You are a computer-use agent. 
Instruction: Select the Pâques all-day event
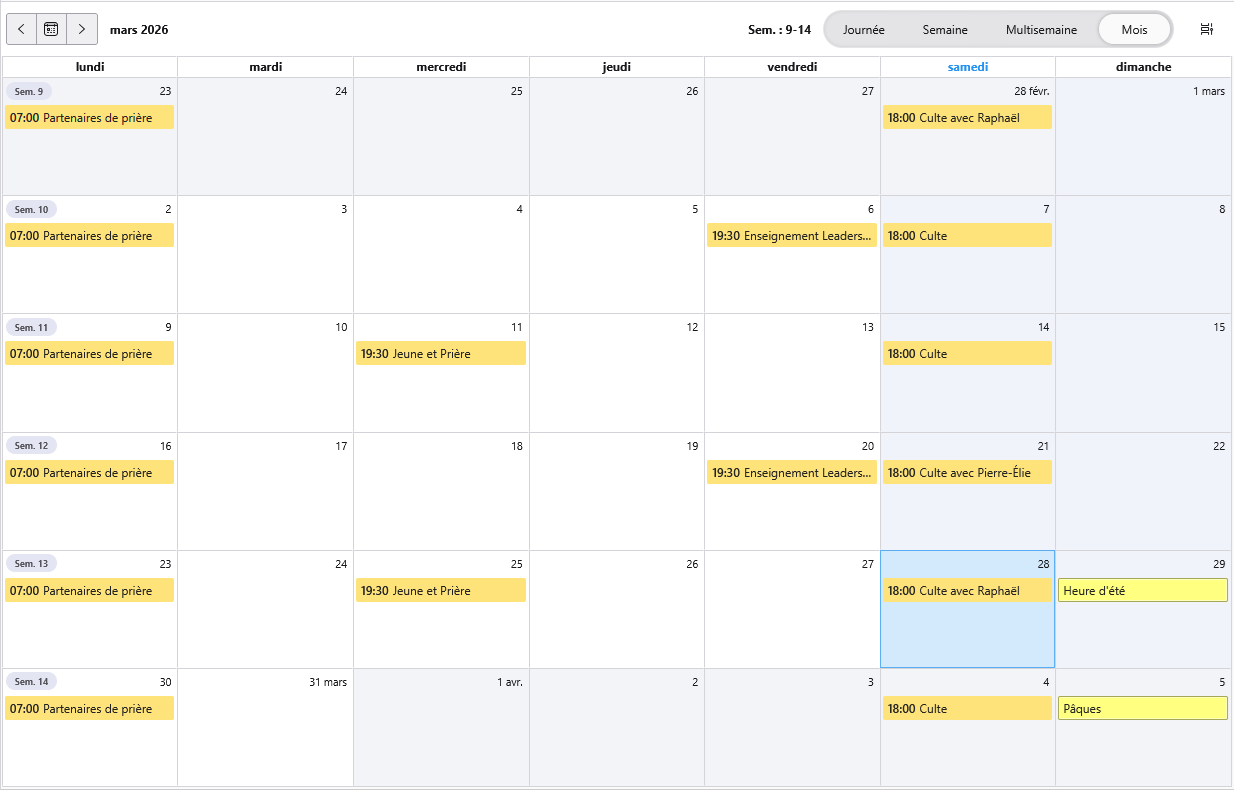coord(1142,709)
